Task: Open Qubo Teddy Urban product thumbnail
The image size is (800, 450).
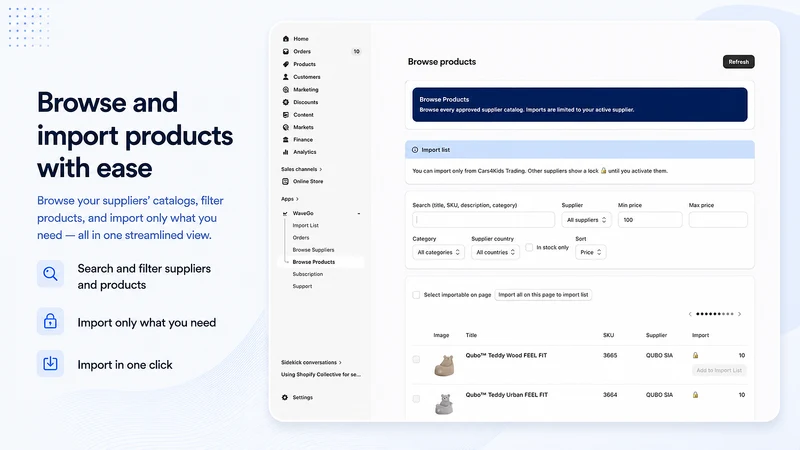Action: click(x=444, y=404)
